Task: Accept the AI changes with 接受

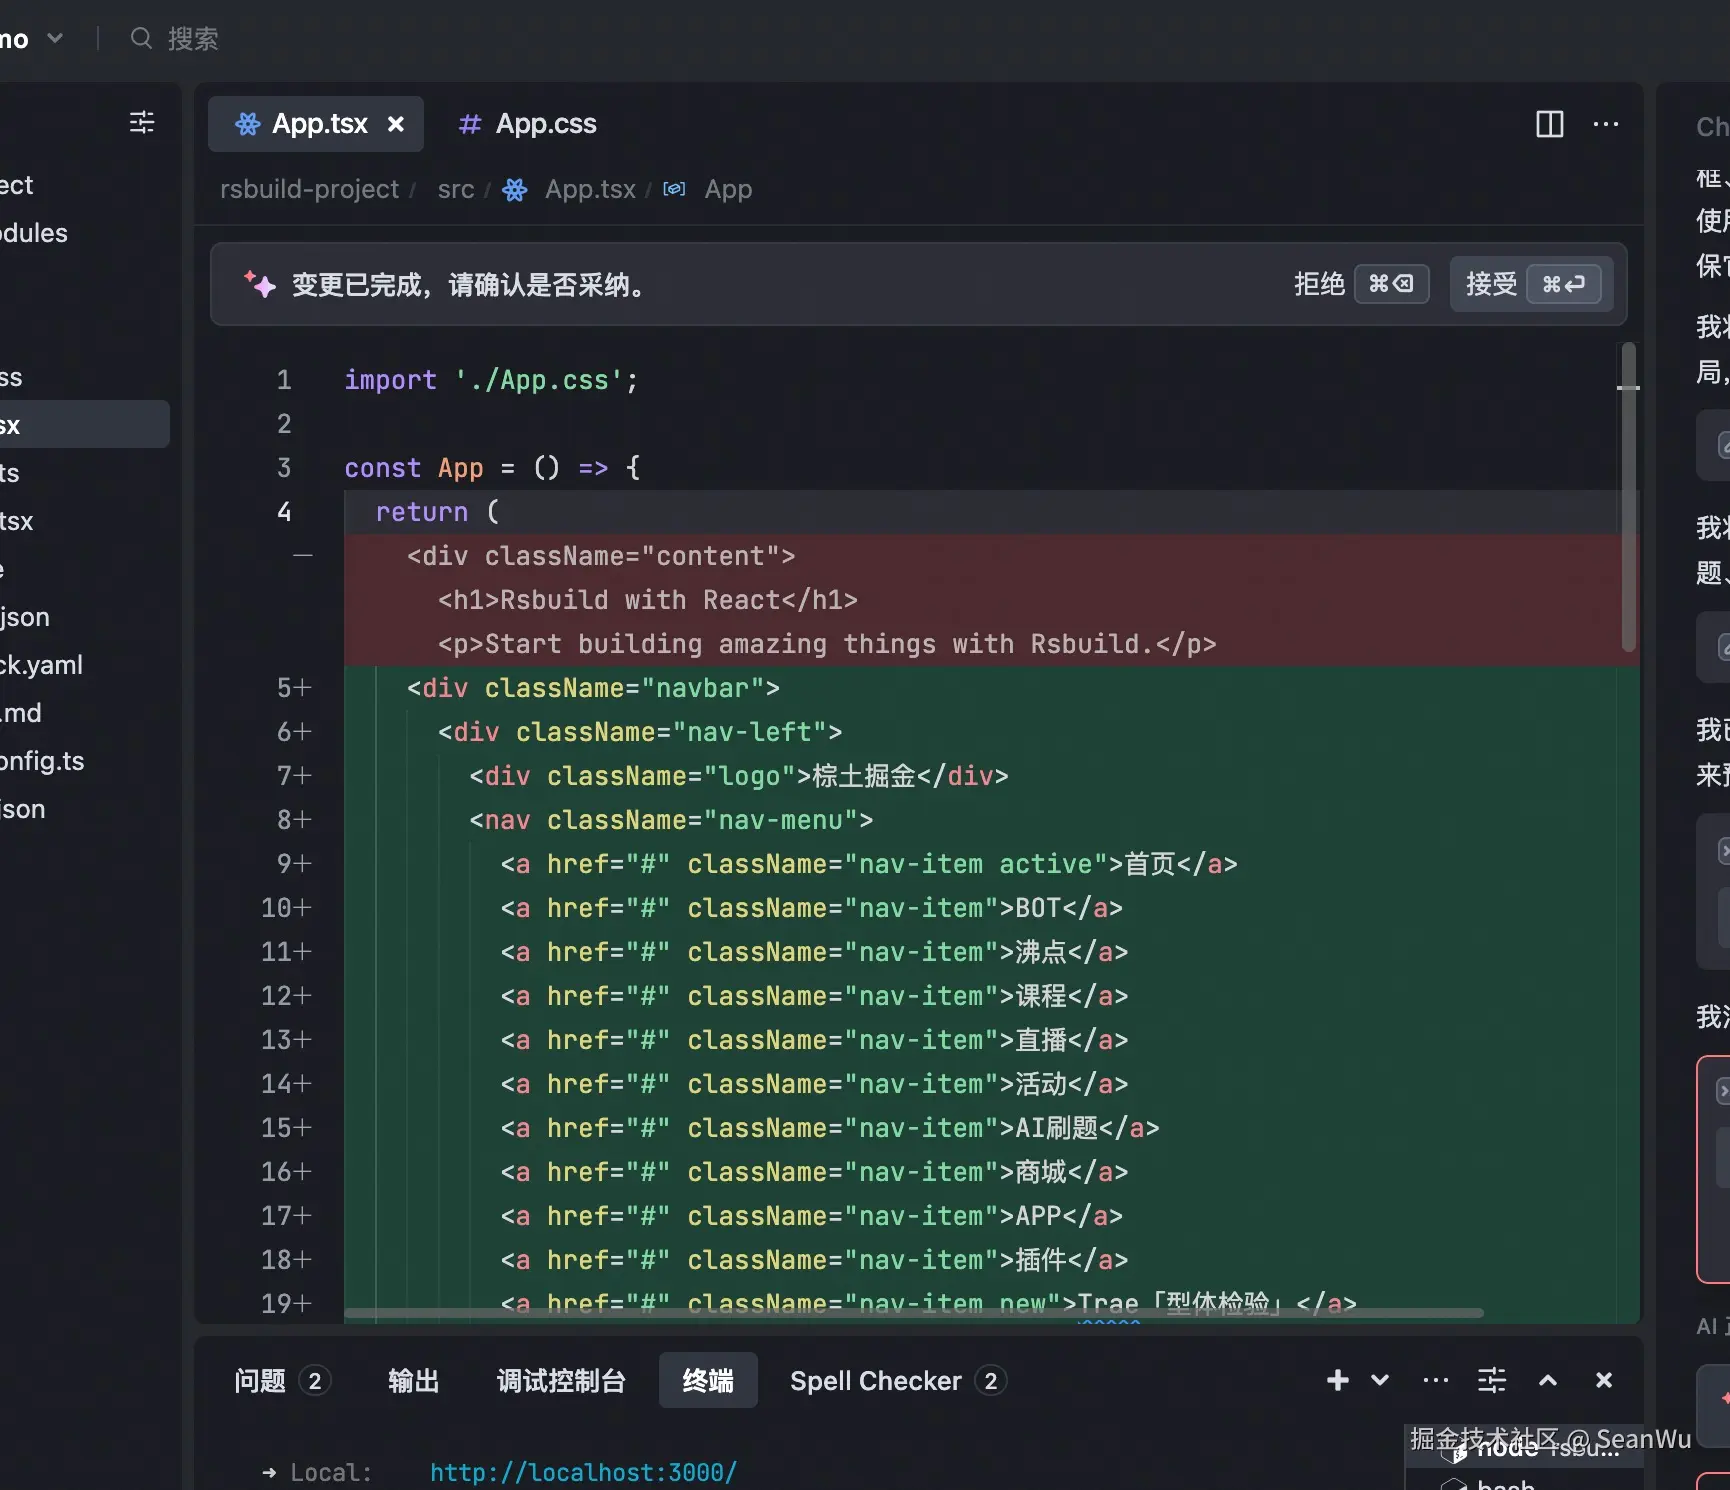Action: 1531,284
